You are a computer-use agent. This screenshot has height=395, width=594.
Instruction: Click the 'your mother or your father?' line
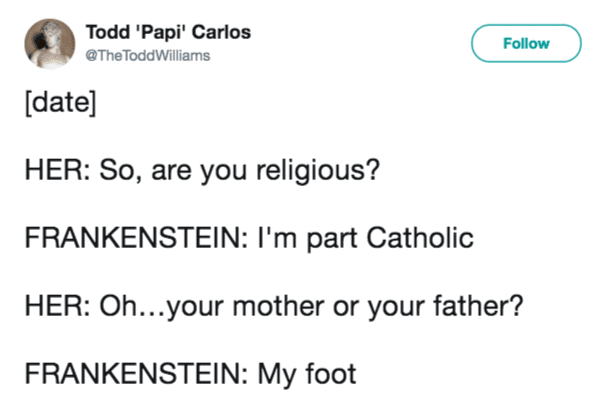point(274,306)
